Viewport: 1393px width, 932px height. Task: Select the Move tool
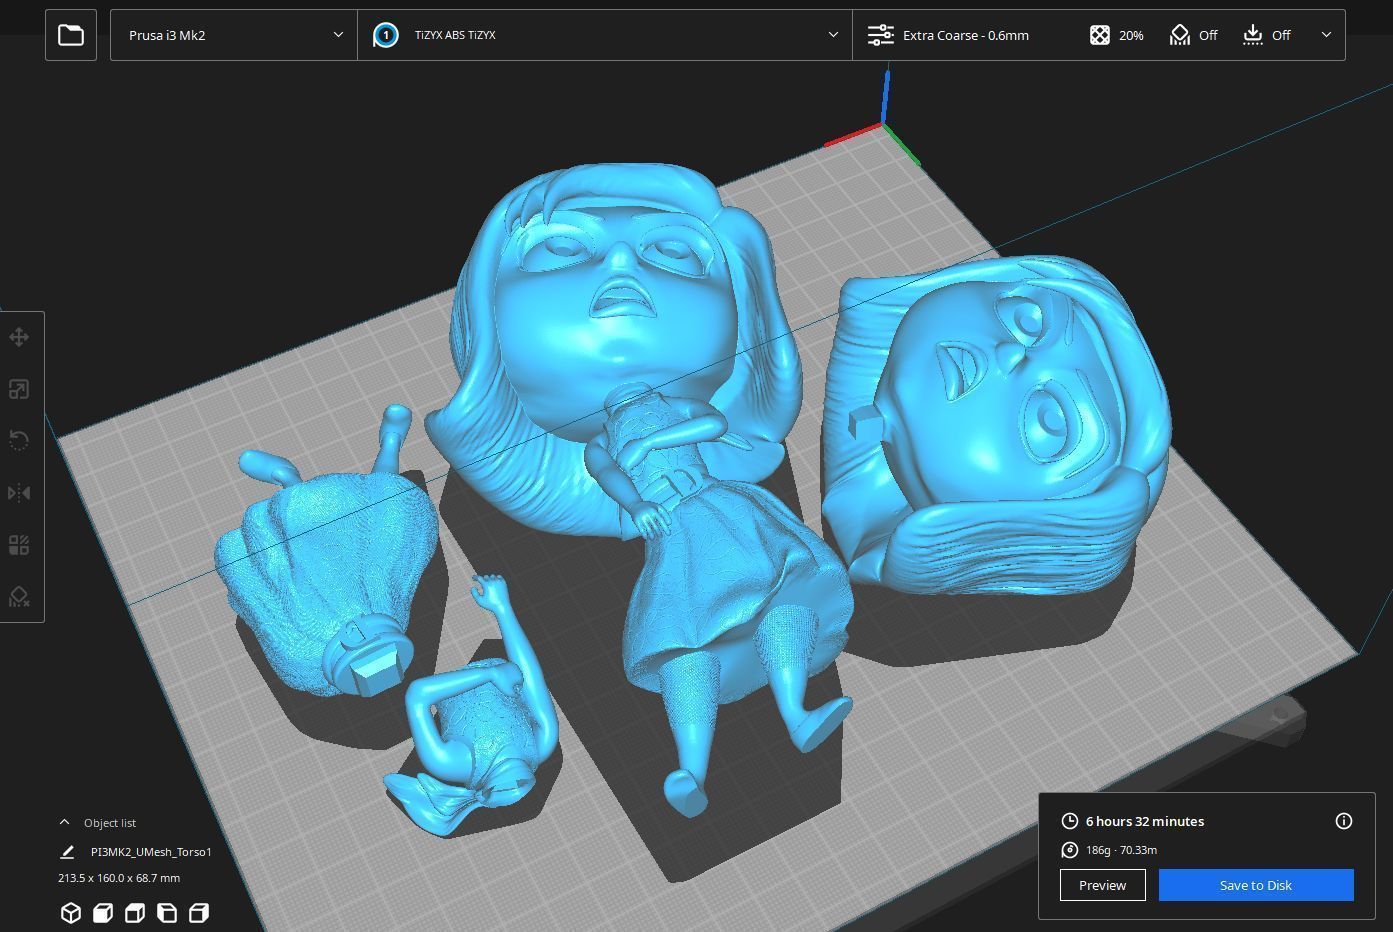[x=19, y=337]
